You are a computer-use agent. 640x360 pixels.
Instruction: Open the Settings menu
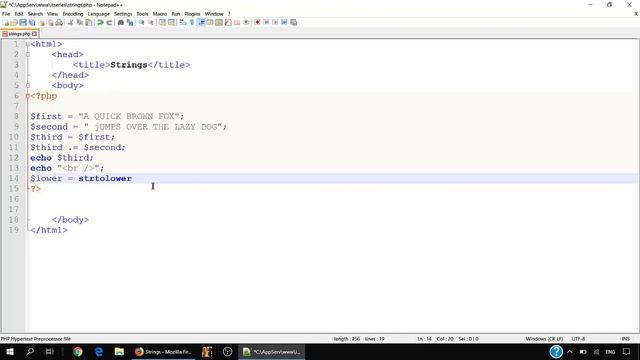click(123, 14)
